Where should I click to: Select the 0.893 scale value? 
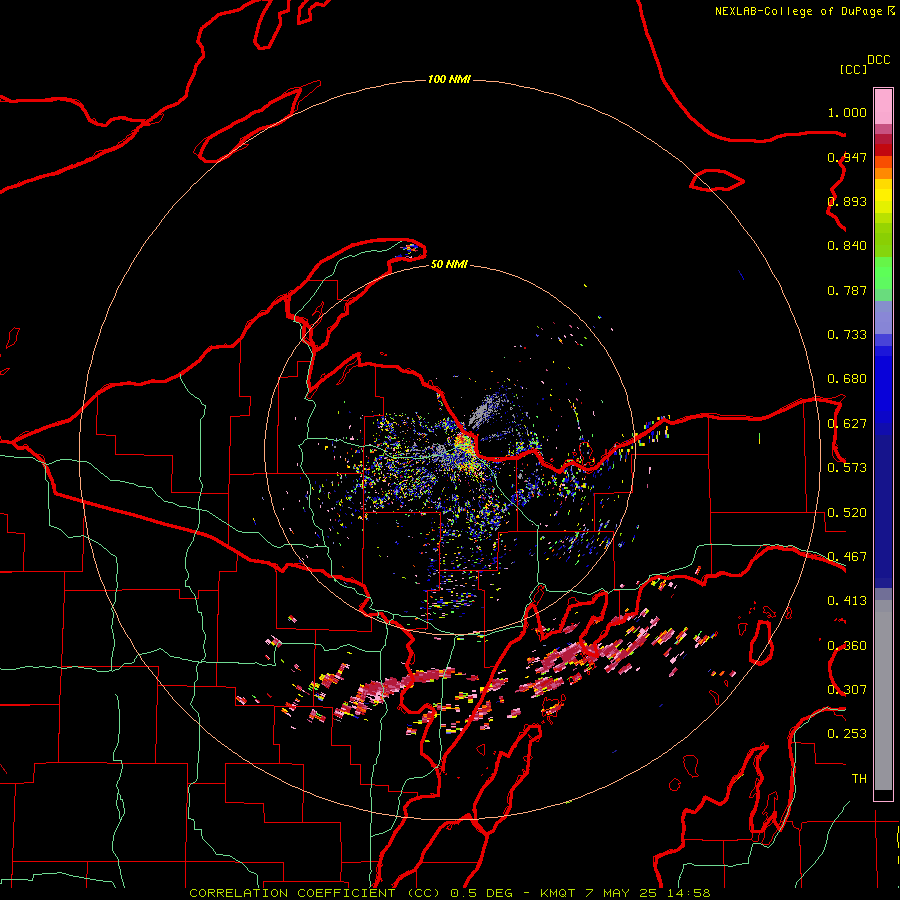coord(847,201)
